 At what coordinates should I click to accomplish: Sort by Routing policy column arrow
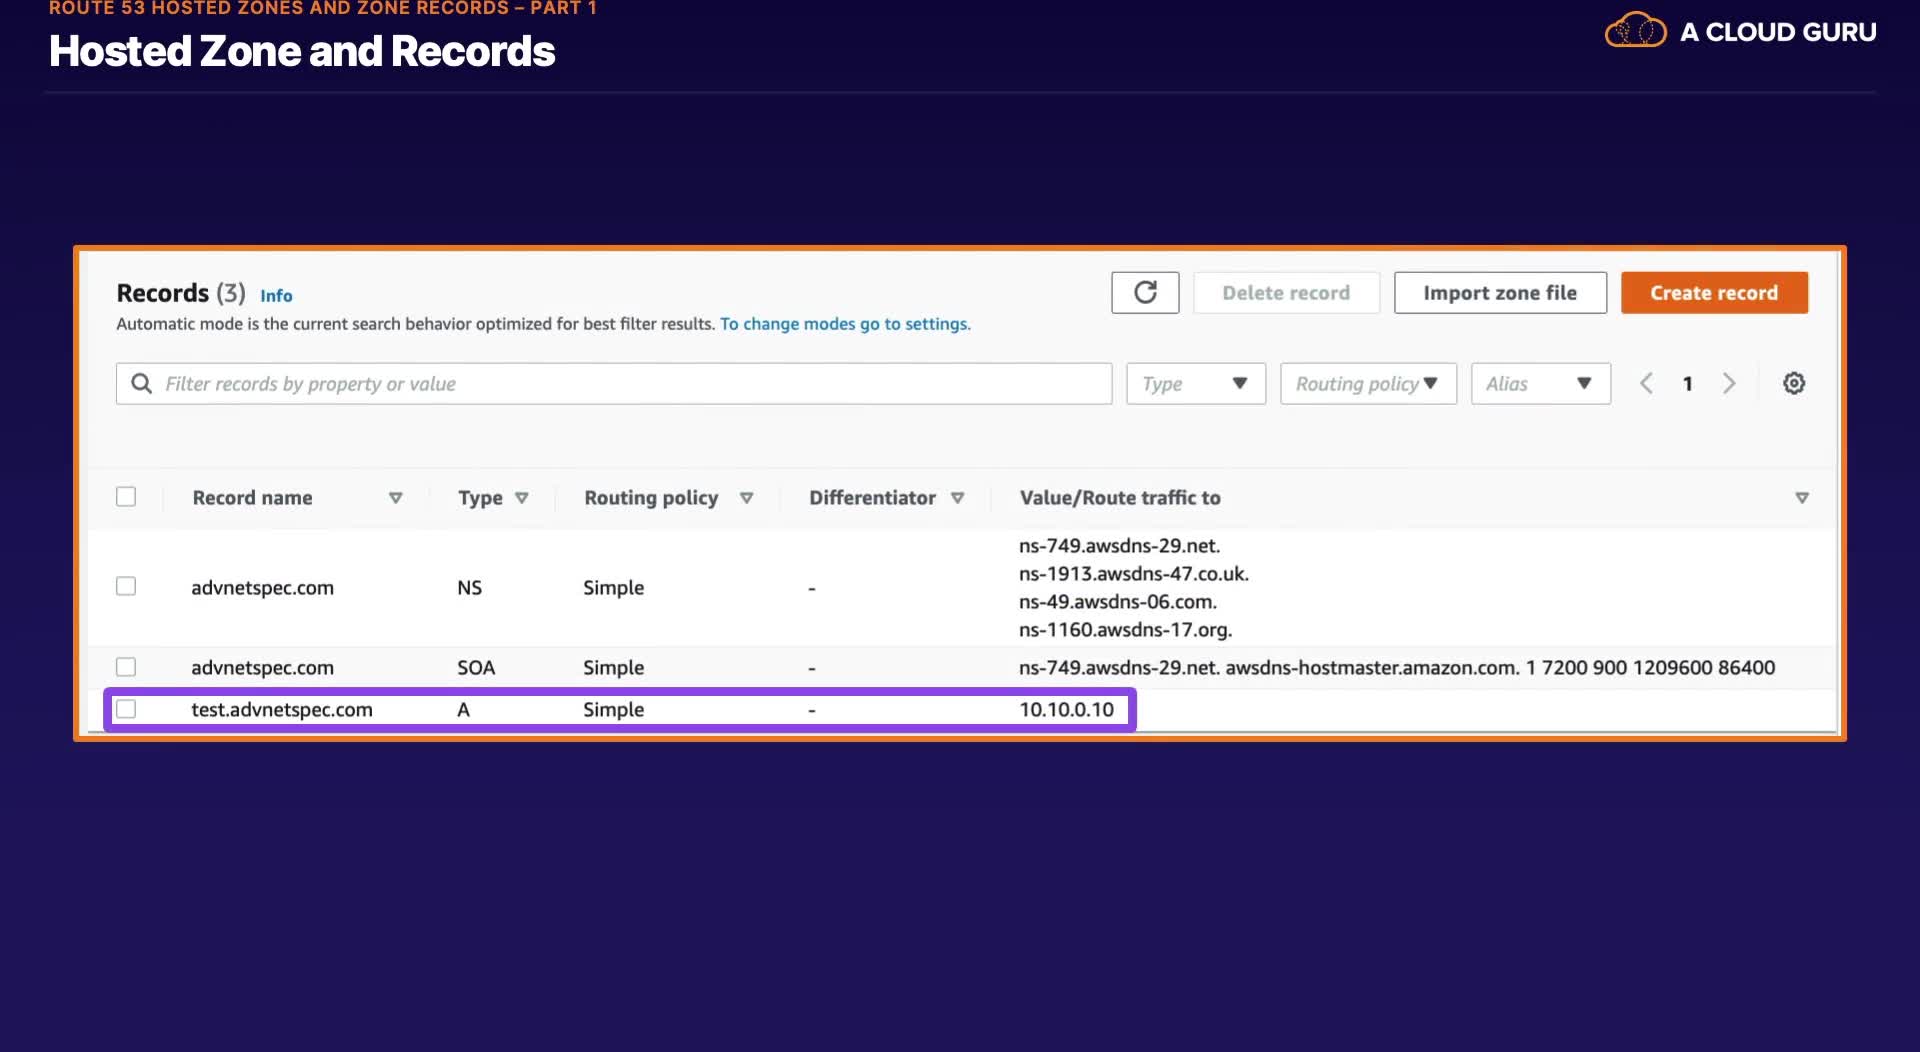pyautogui.click(x=746, y=498)
